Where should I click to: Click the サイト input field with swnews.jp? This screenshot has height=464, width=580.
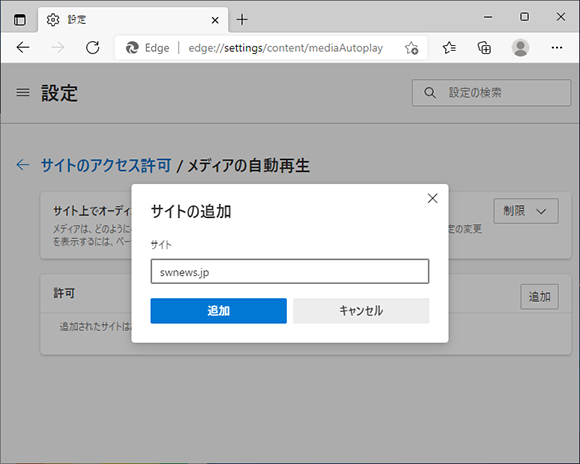pos(290,272)
